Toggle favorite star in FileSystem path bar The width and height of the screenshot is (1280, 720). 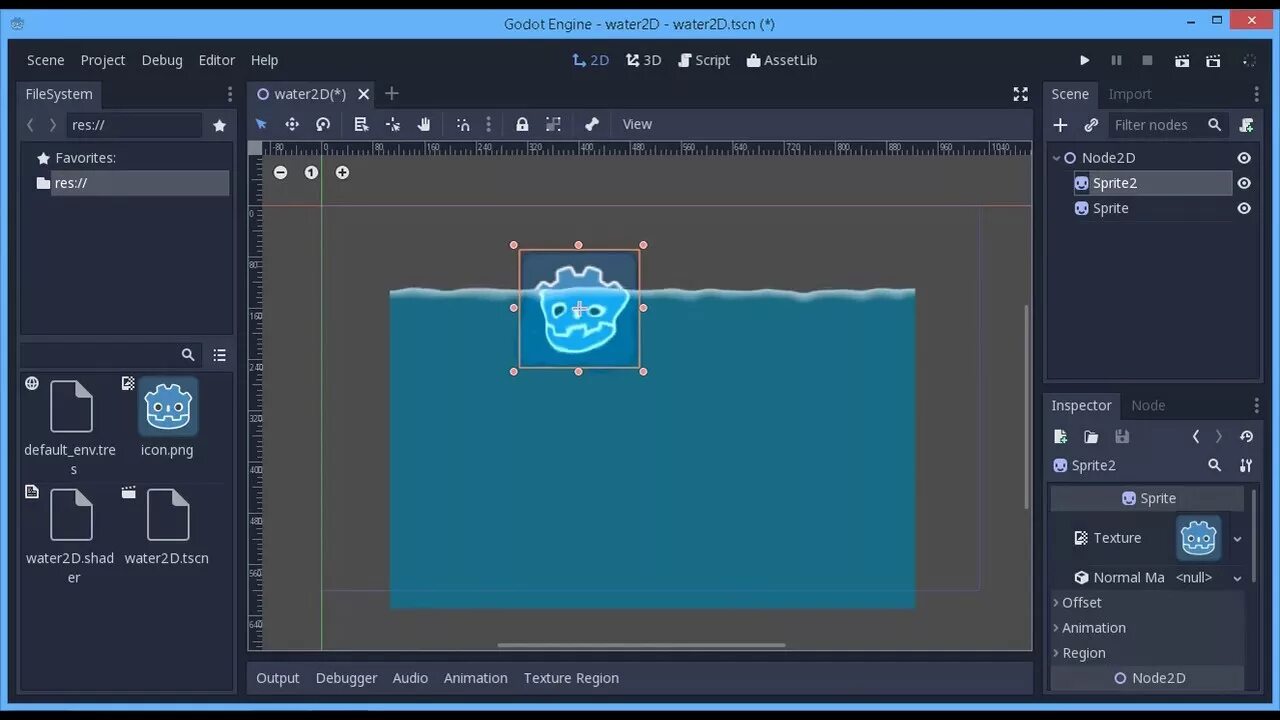point(220,125)
